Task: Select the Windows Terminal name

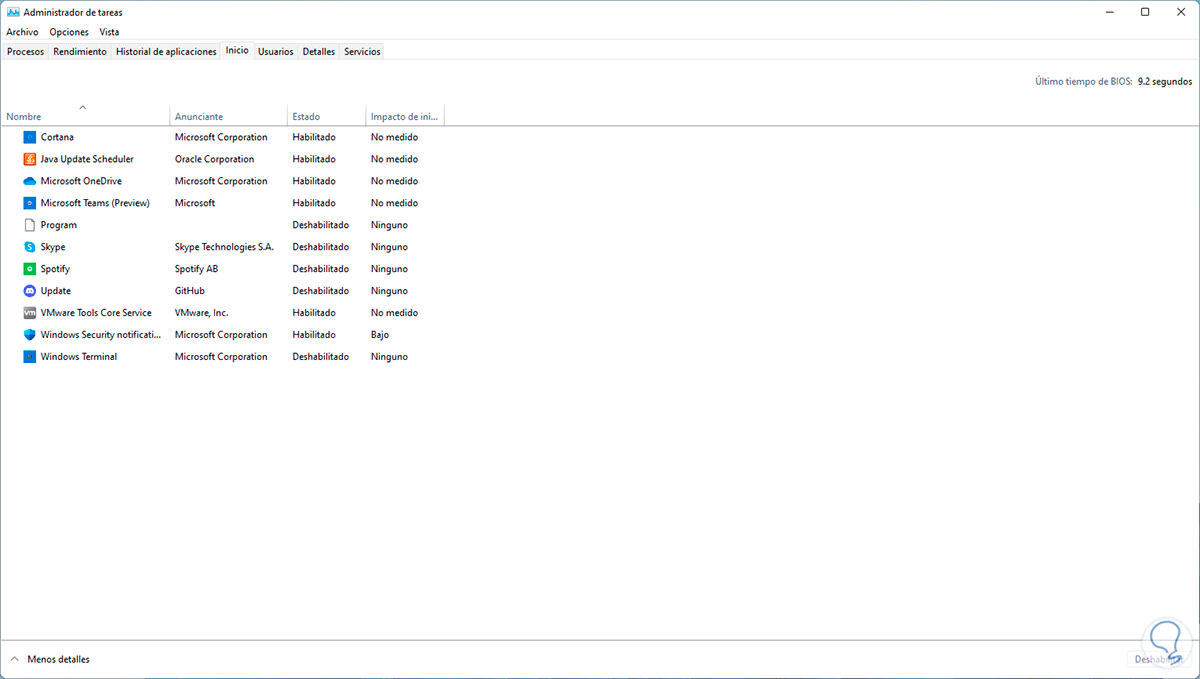Action: pos(79,357)
